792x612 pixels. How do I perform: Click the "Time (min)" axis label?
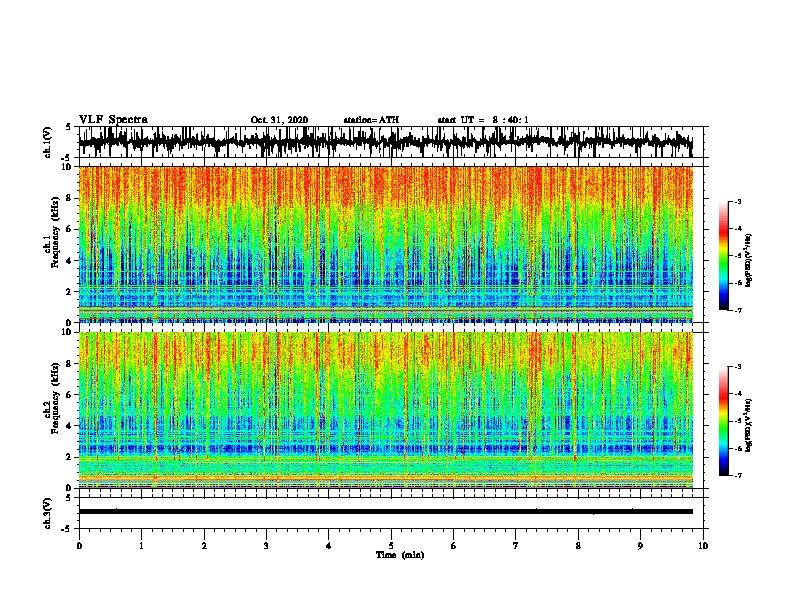(400, 555)
